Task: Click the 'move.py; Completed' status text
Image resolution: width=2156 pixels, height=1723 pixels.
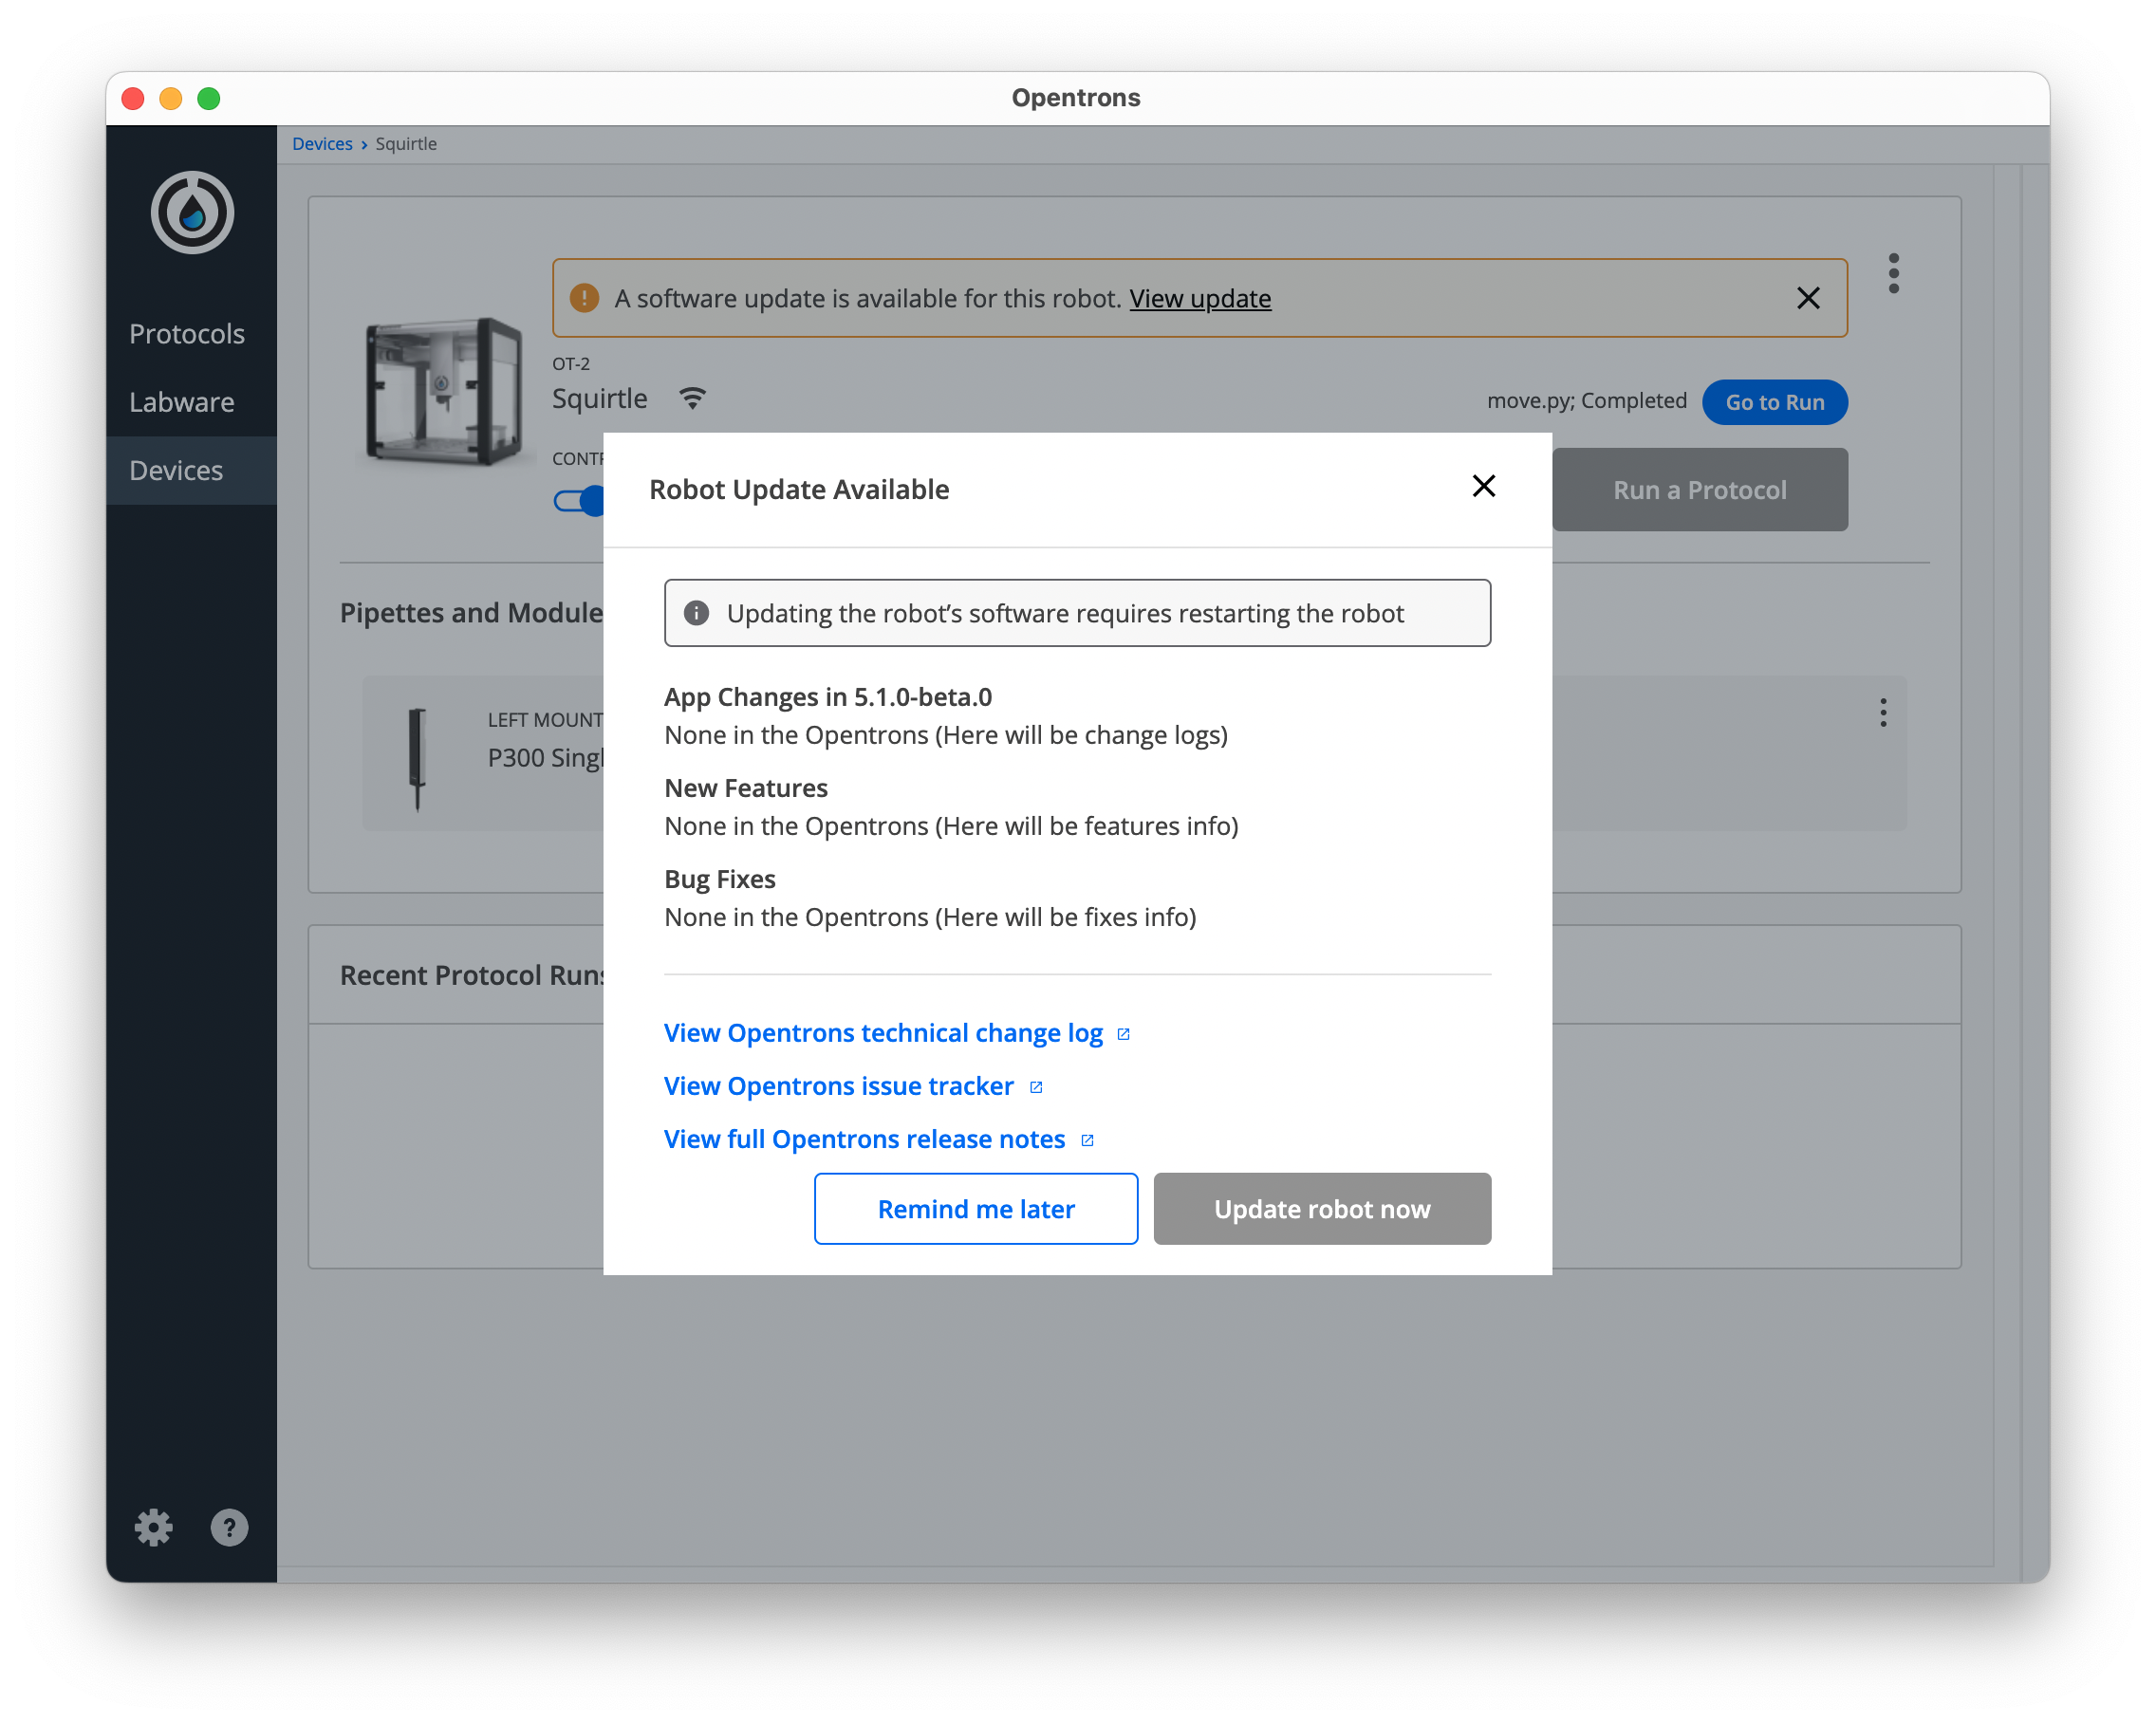Action: [1586, 401]
